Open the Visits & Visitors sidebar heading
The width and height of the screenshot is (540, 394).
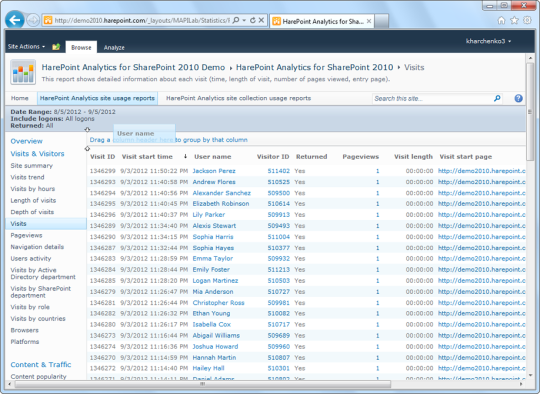(37, 154)
